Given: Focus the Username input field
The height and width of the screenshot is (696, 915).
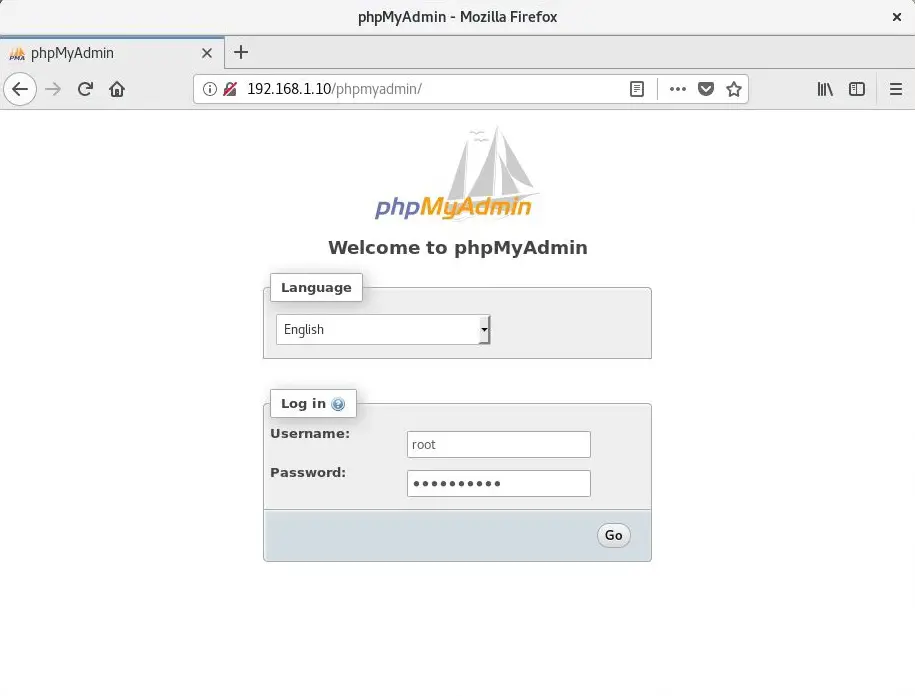Looking at the screenshot, I should click(499, 445).
